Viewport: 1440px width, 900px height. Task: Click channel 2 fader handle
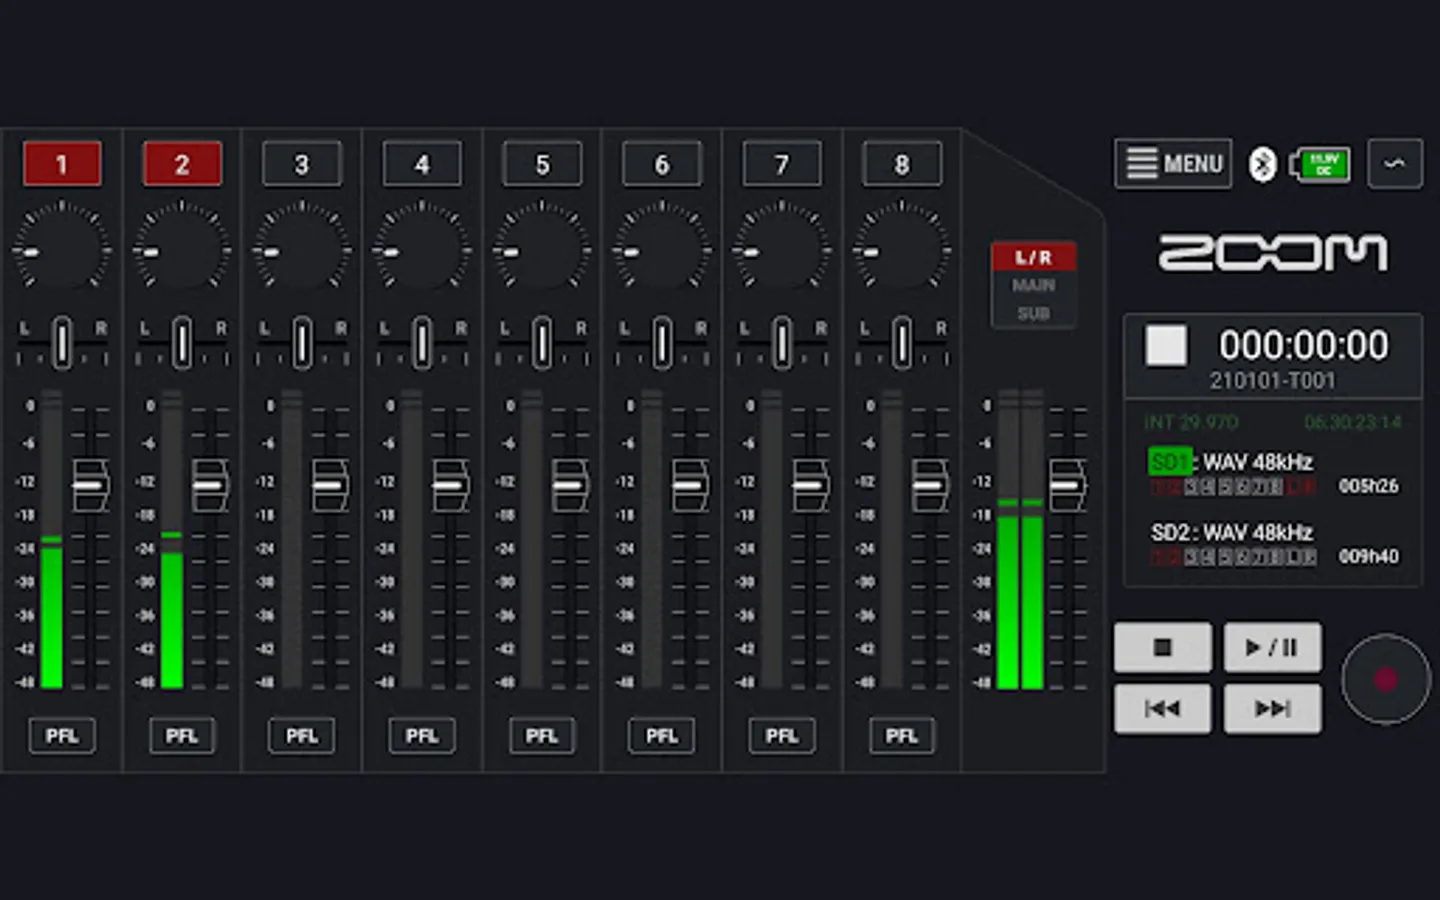(210, 485)
